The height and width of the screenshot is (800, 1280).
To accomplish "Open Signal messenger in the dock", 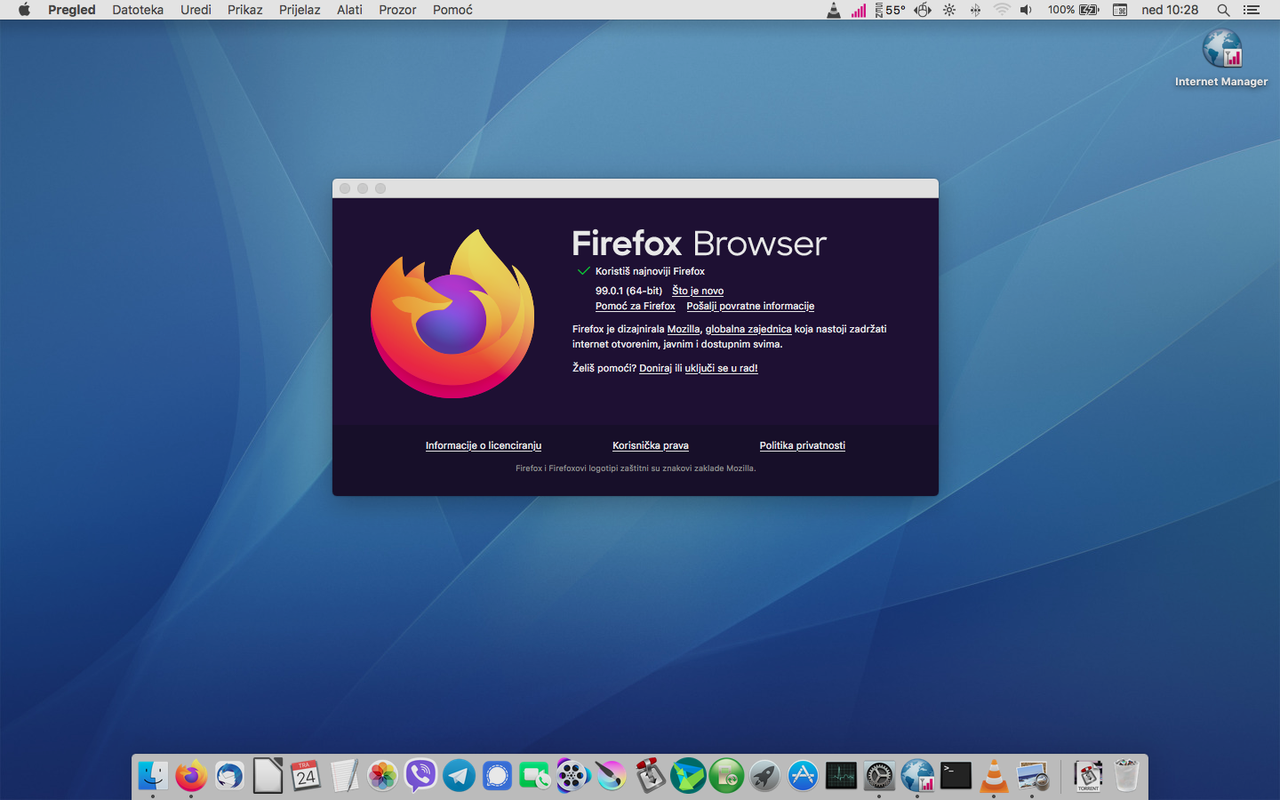I will click(497, 775).
